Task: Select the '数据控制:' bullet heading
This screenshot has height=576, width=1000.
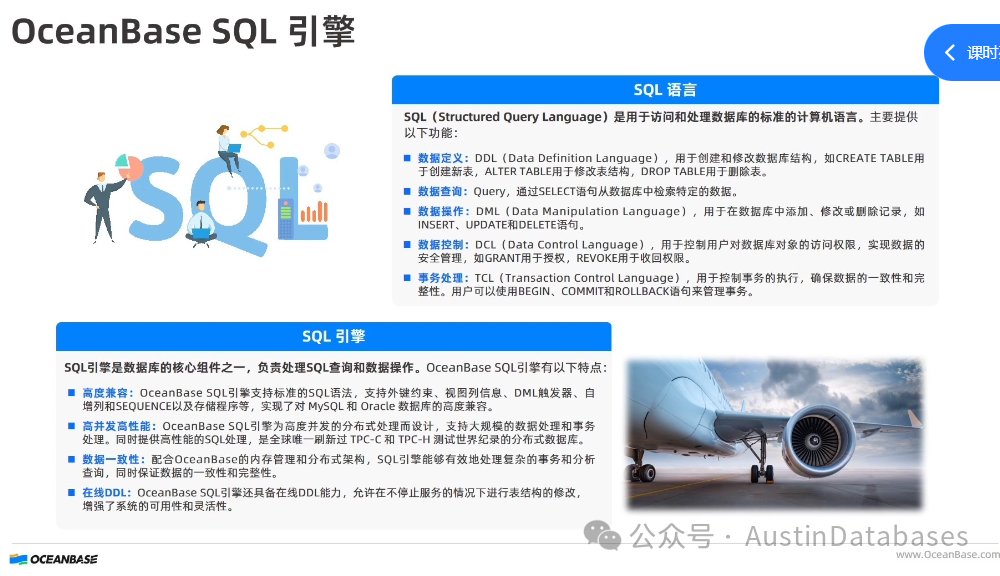Action: click(443, 244)
